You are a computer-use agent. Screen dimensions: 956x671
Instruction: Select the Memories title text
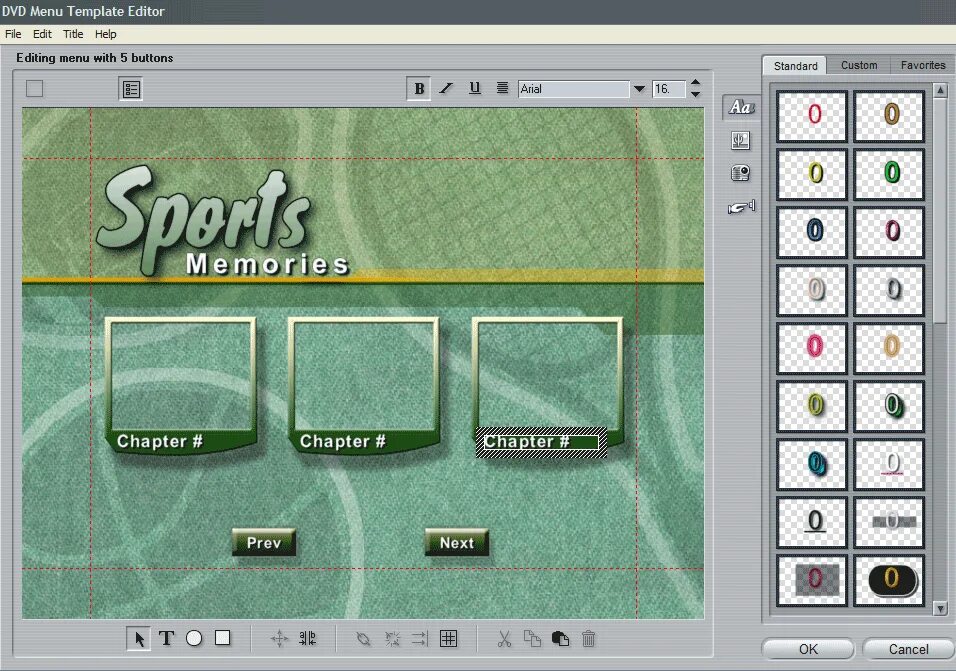tap(268, 264)
